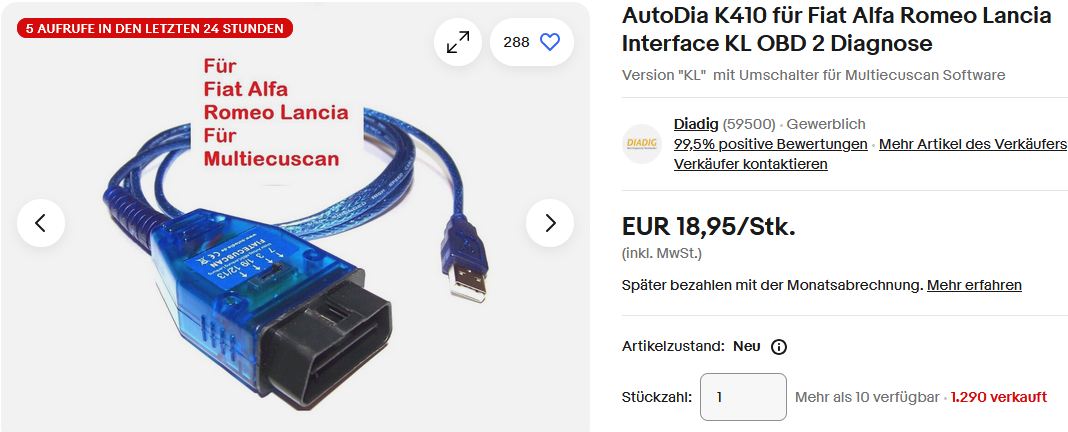Viewport: 1068px width, 432px height.
Task: Click the Diadig seller logo
Action: click(642, 144)
